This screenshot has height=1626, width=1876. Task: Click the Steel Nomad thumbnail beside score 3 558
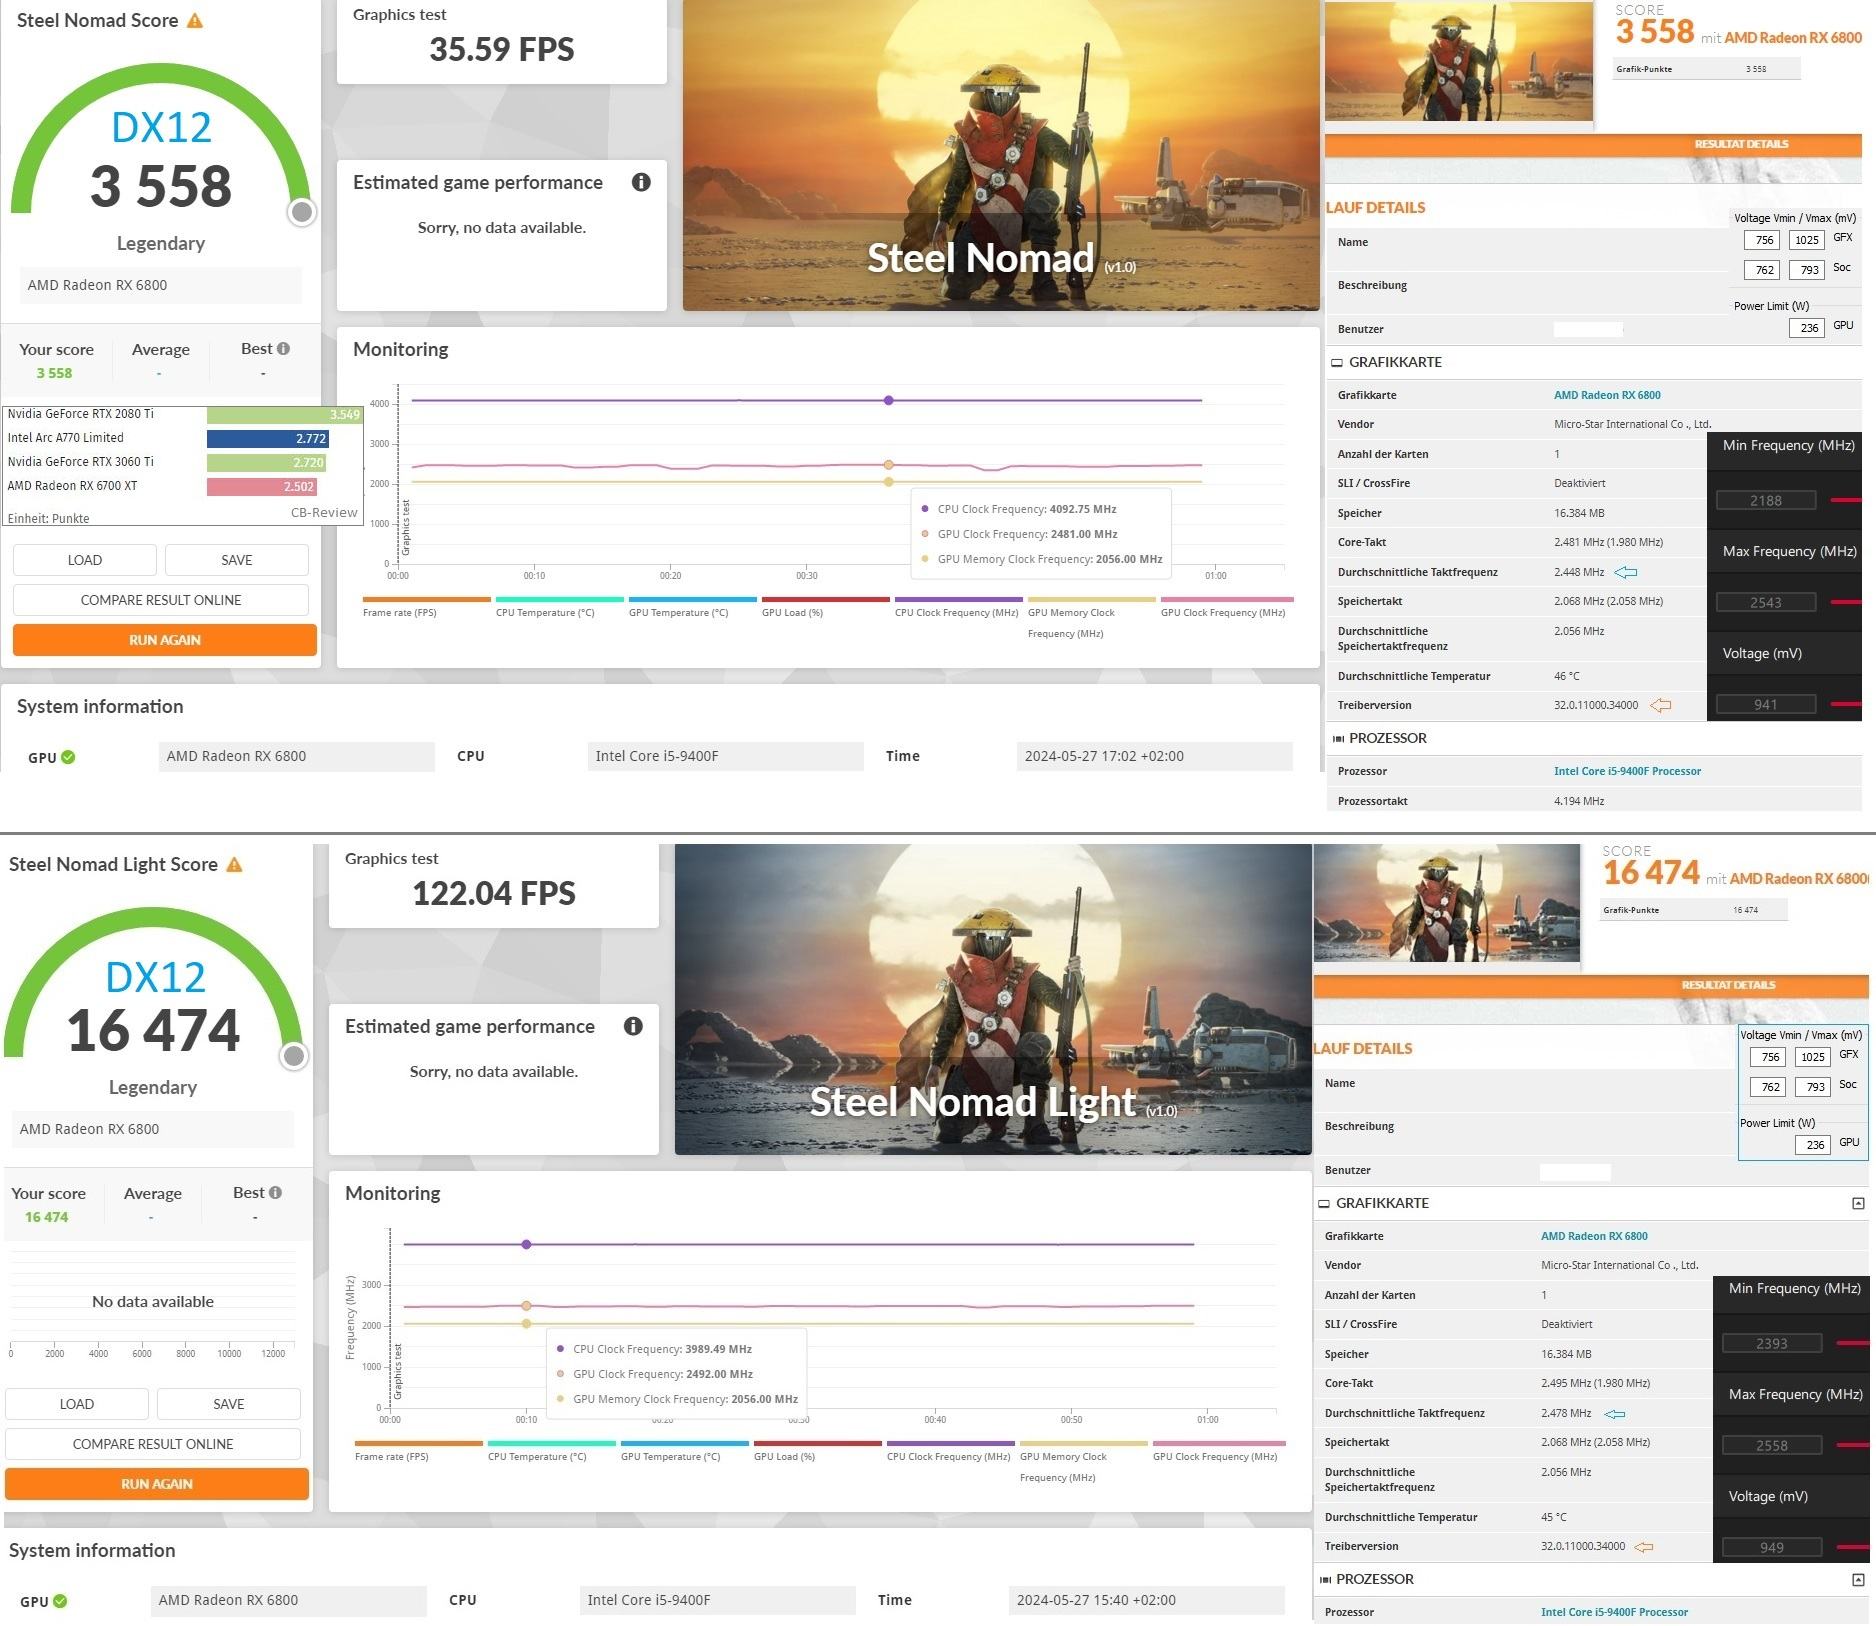coord(1459,62)
